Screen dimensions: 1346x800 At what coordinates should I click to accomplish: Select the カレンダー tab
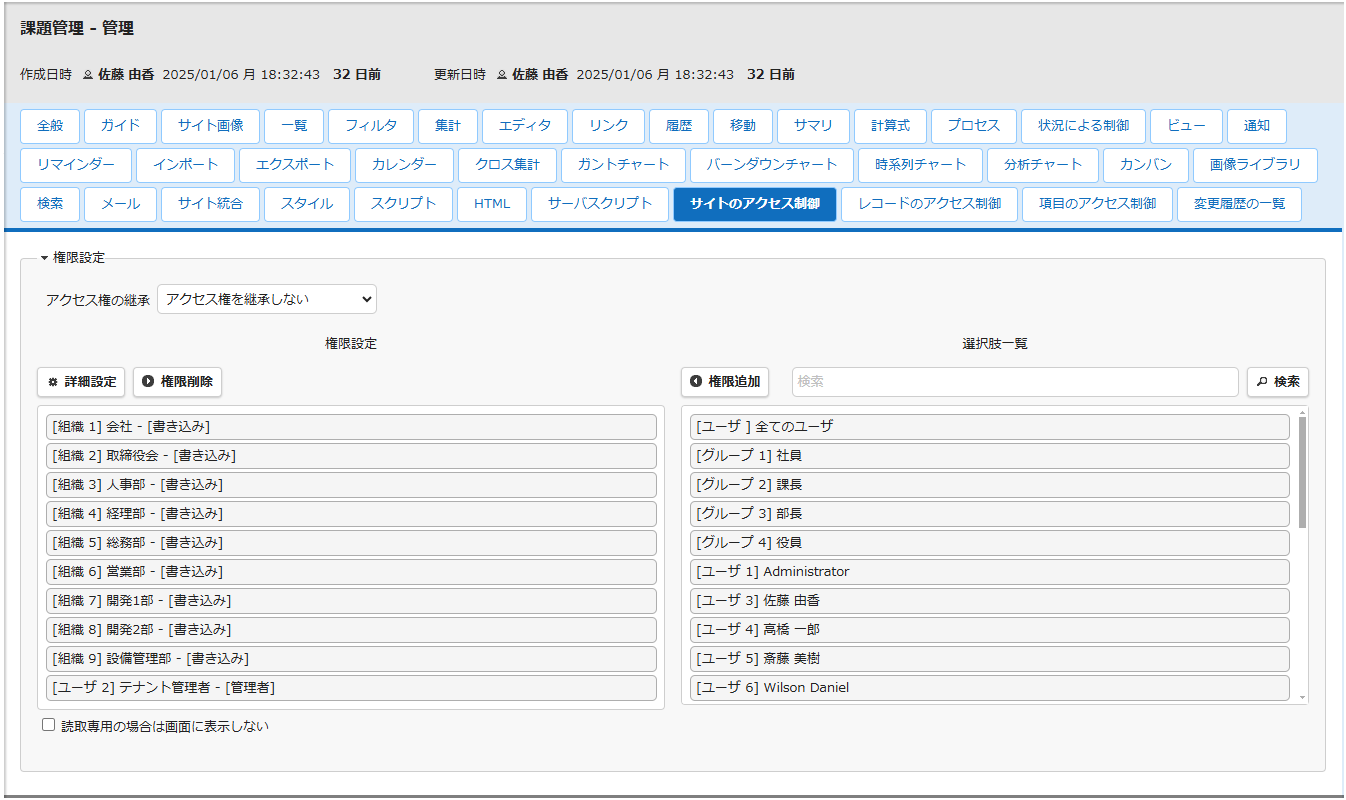tap(404, 165)
